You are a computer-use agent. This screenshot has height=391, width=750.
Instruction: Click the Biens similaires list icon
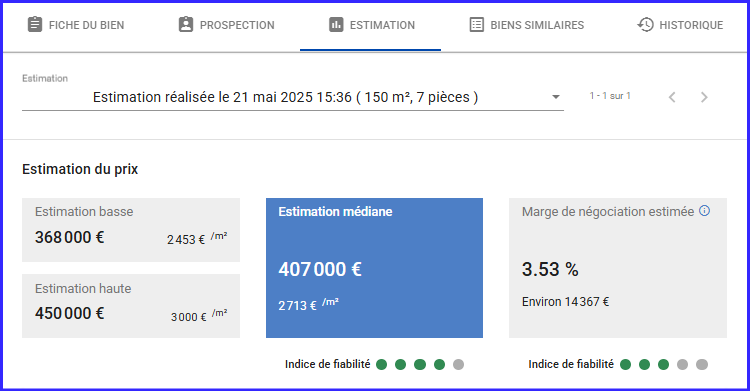tap(476, 24)
